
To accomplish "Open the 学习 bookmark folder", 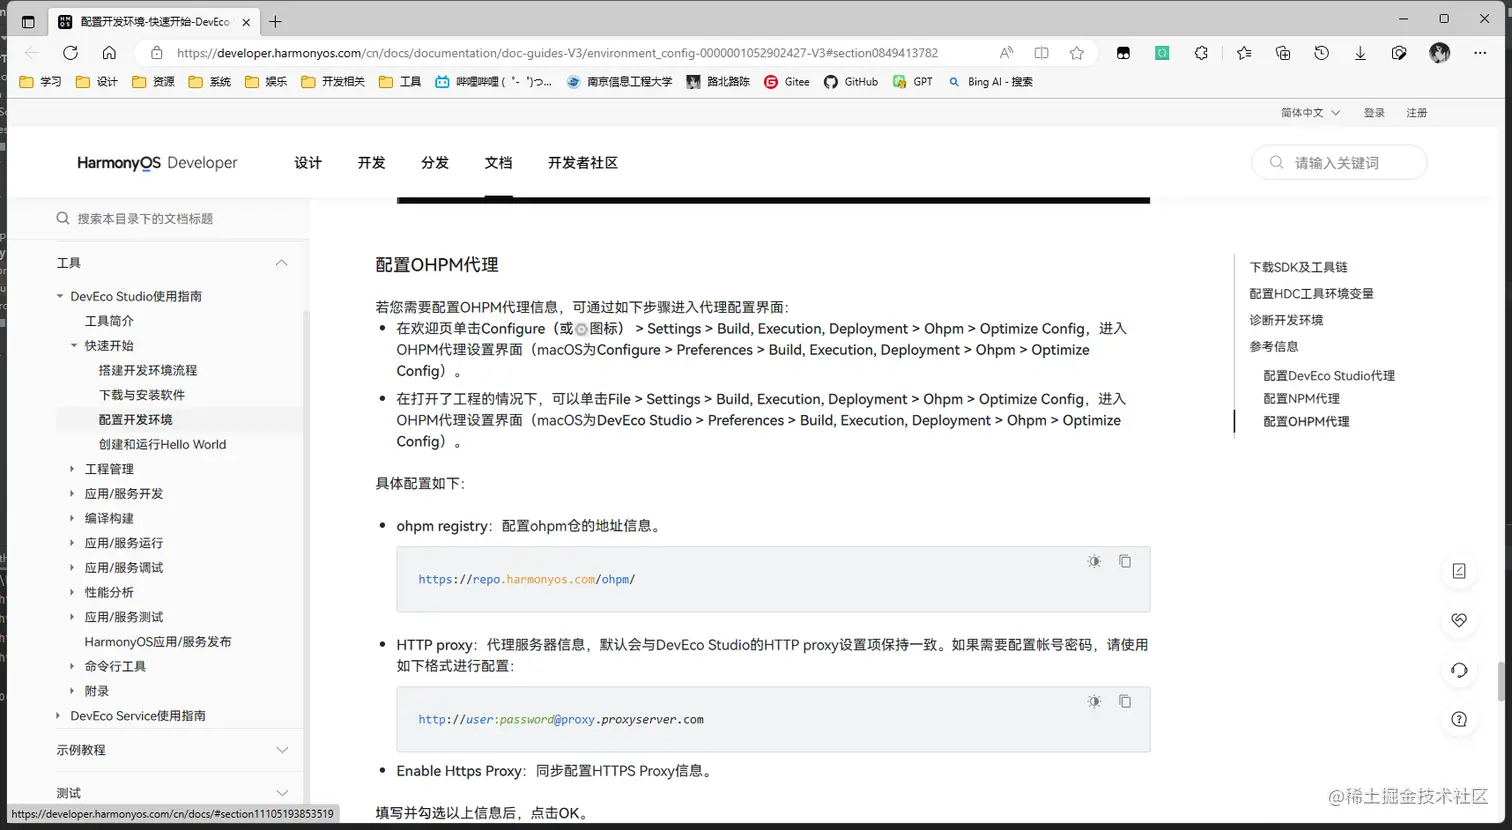I will pos(41,82).
